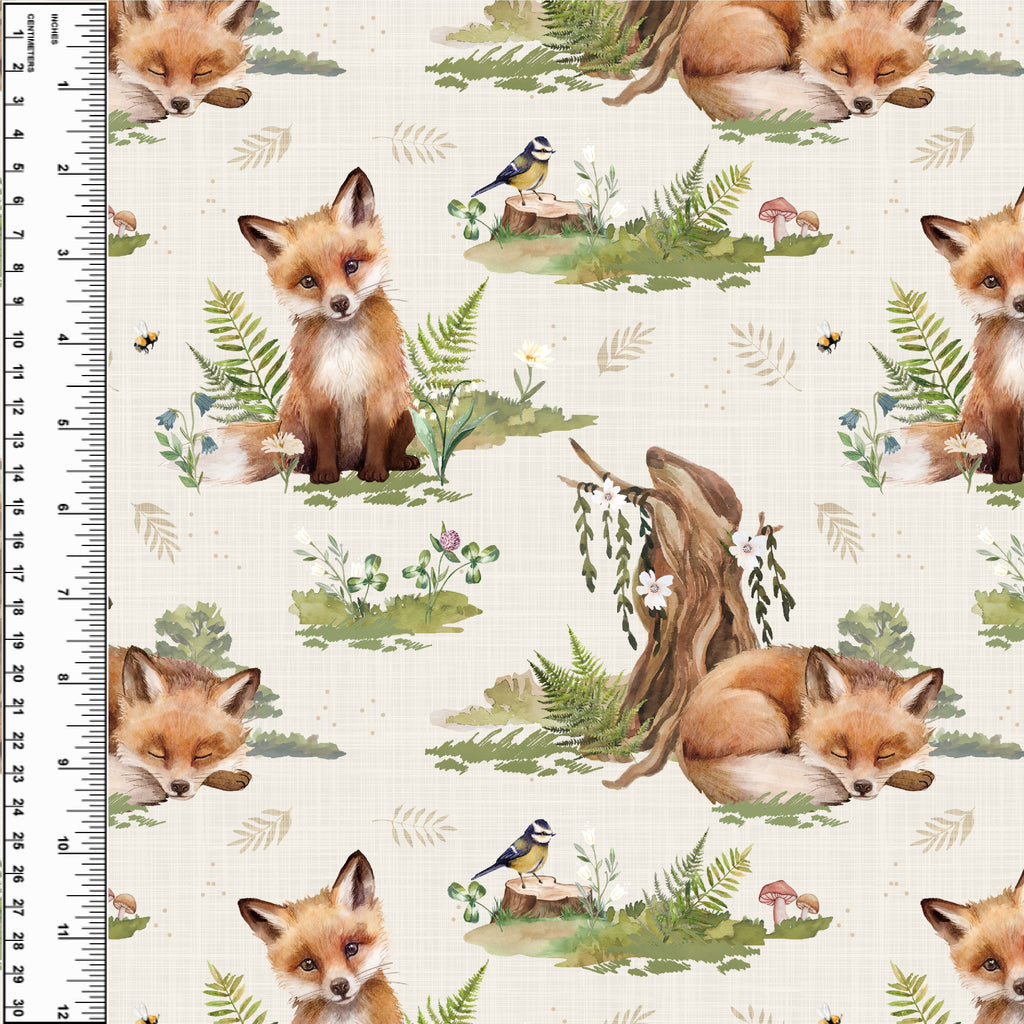Screen dimensions: 1024x1024
Task: Click the hollow tree trunk with hanging vines
Action: (690, 560)
